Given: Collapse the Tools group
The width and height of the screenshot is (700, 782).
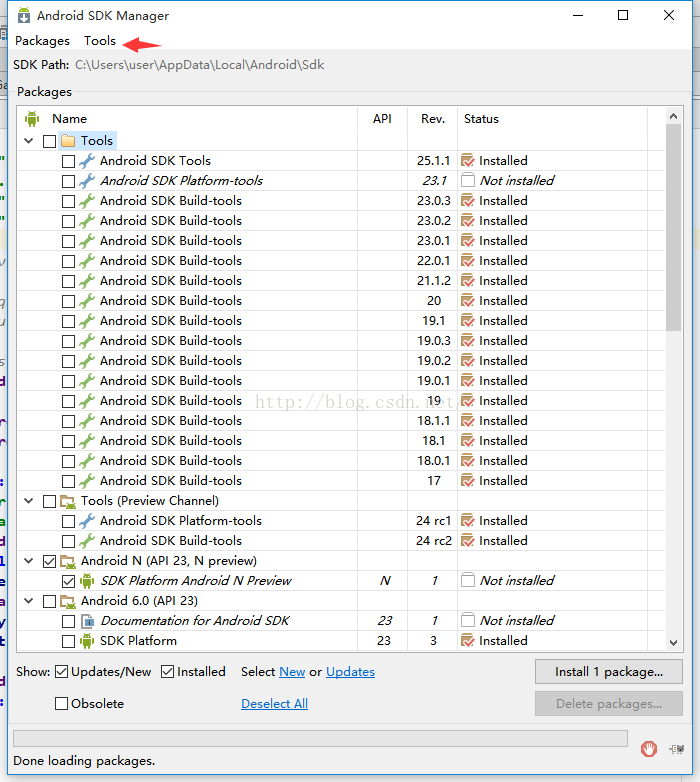Looking at the screenshot, I should click(x=29, y=141).
